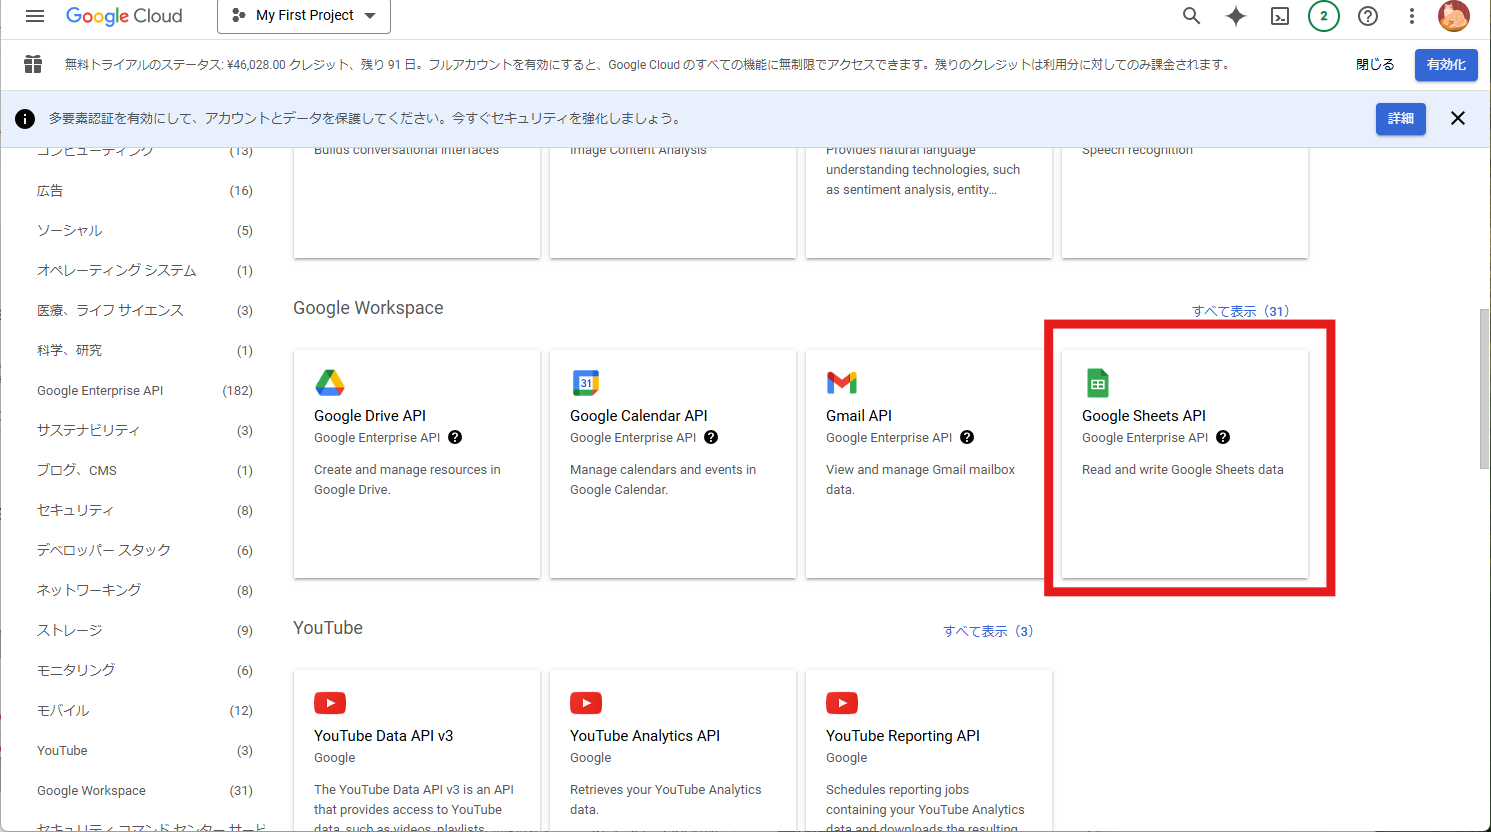Viewport: 1491px width, 832px height.
Task: Click 閉じる to dismiss trial banner
Action: pyautogui.click(x=1375, y=64)
